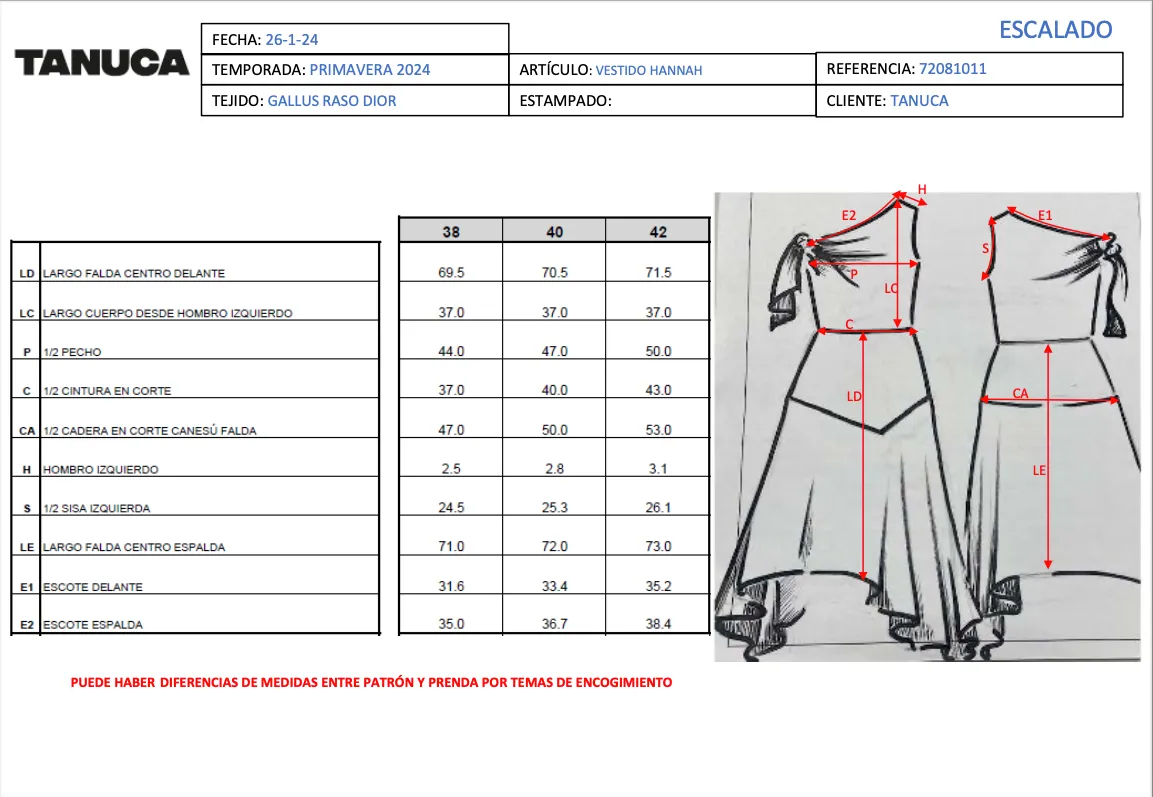Click the E1 label on back sketch
Viewport: 1153px width, 797px height.
coord(1045,215)
